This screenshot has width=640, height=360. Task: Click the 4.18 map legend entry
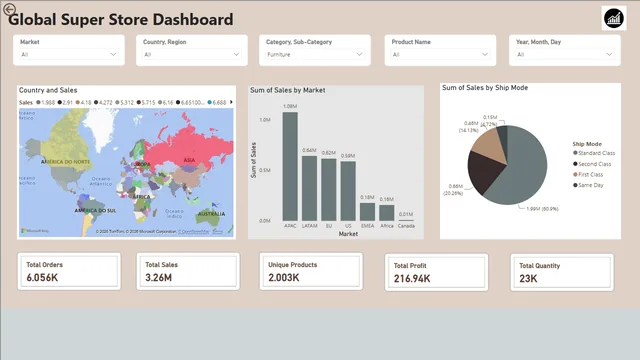(84, 102)
